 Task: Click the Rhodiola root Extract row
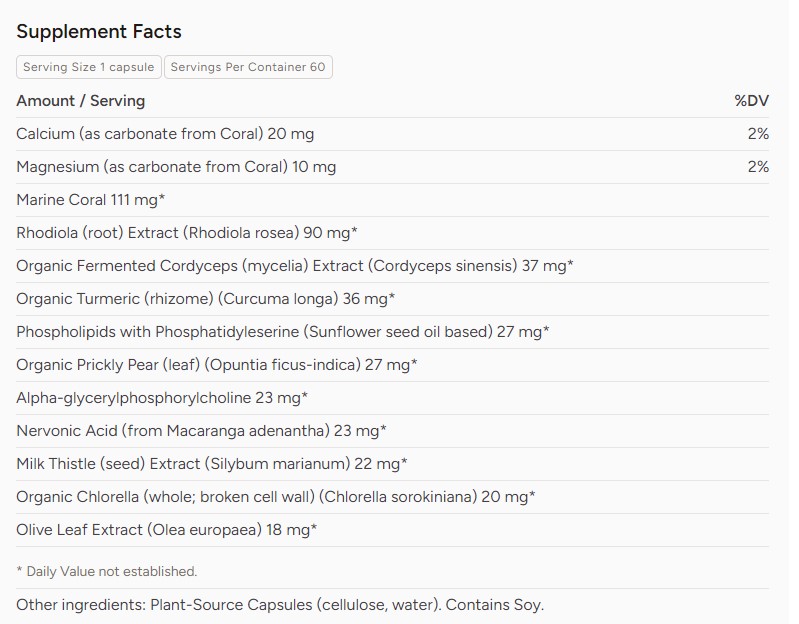pyautogui.click(x=392, y=233)
